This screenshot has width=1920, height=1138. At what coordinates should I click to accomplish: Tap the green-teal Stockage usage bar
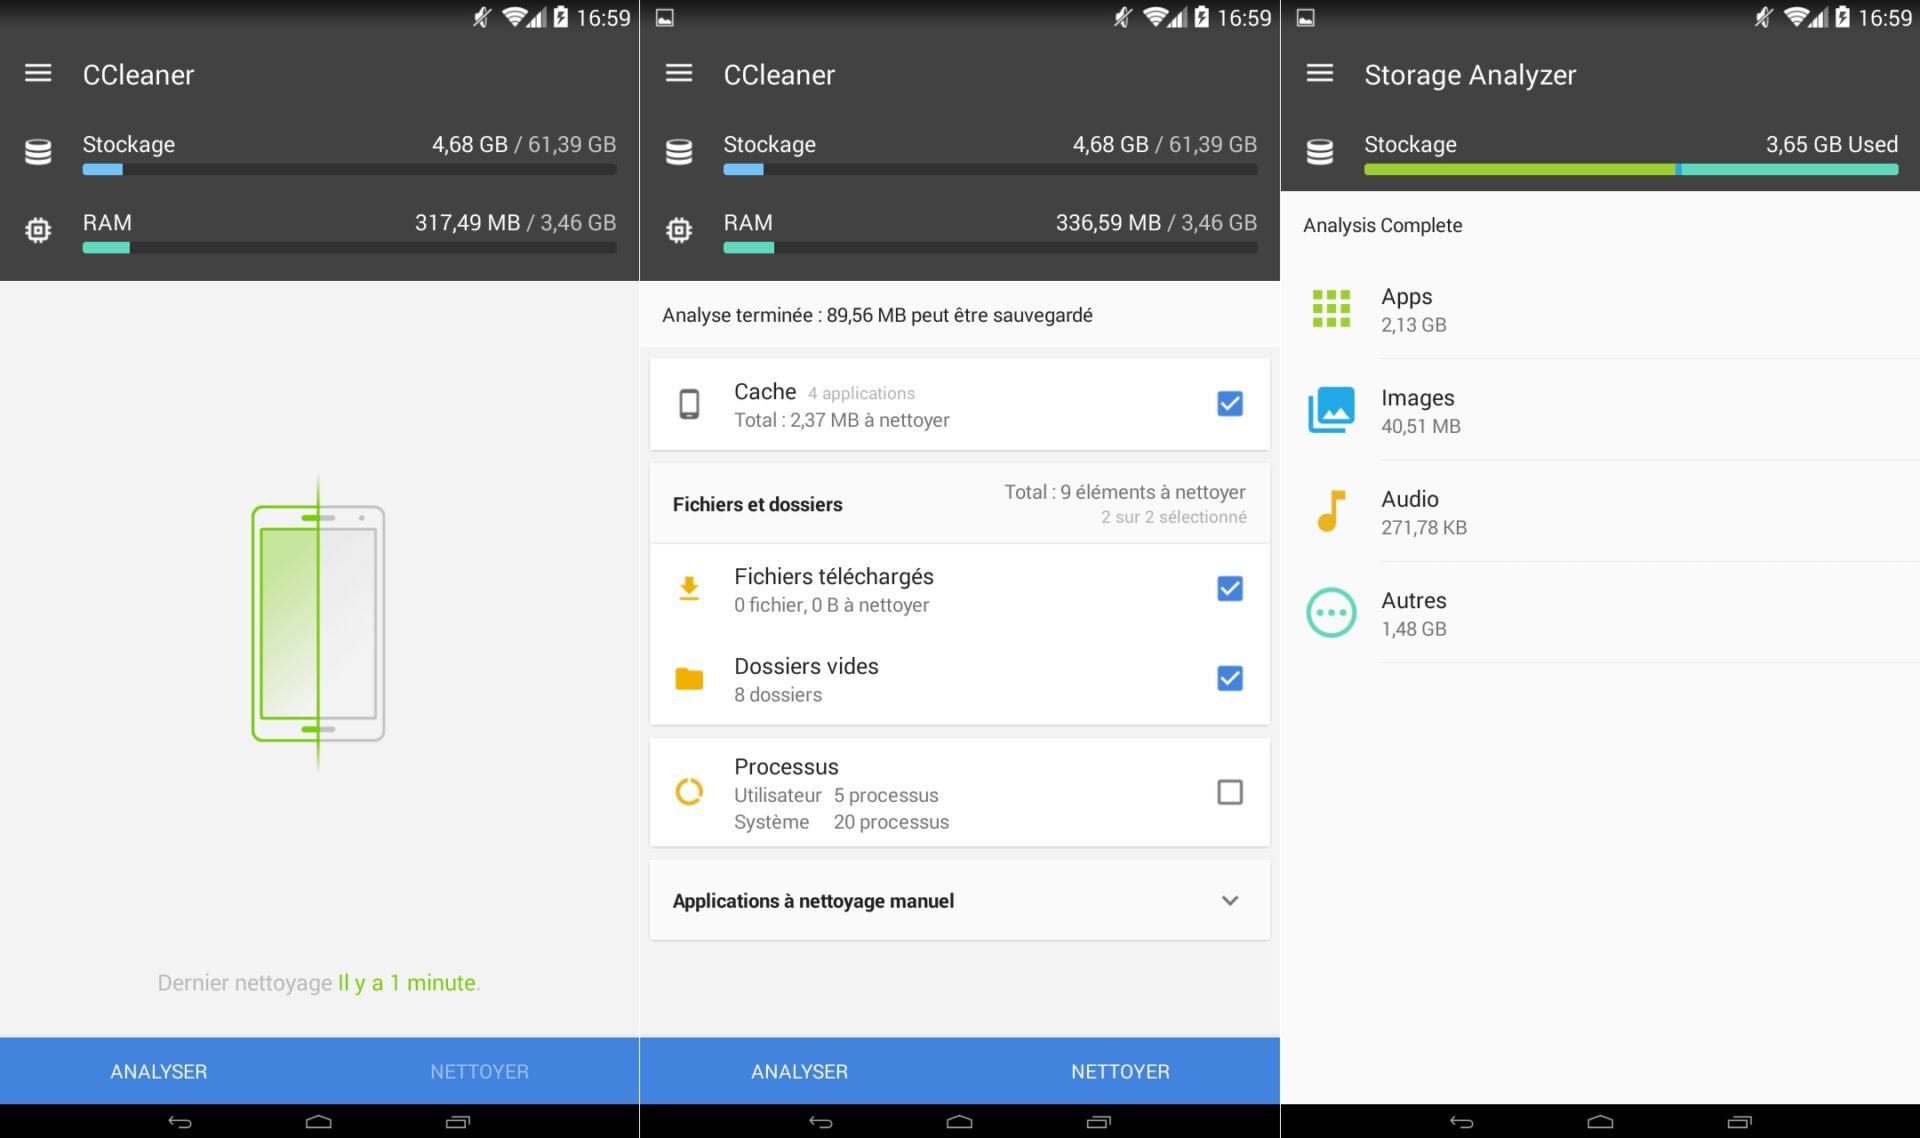pos(1630,170)
